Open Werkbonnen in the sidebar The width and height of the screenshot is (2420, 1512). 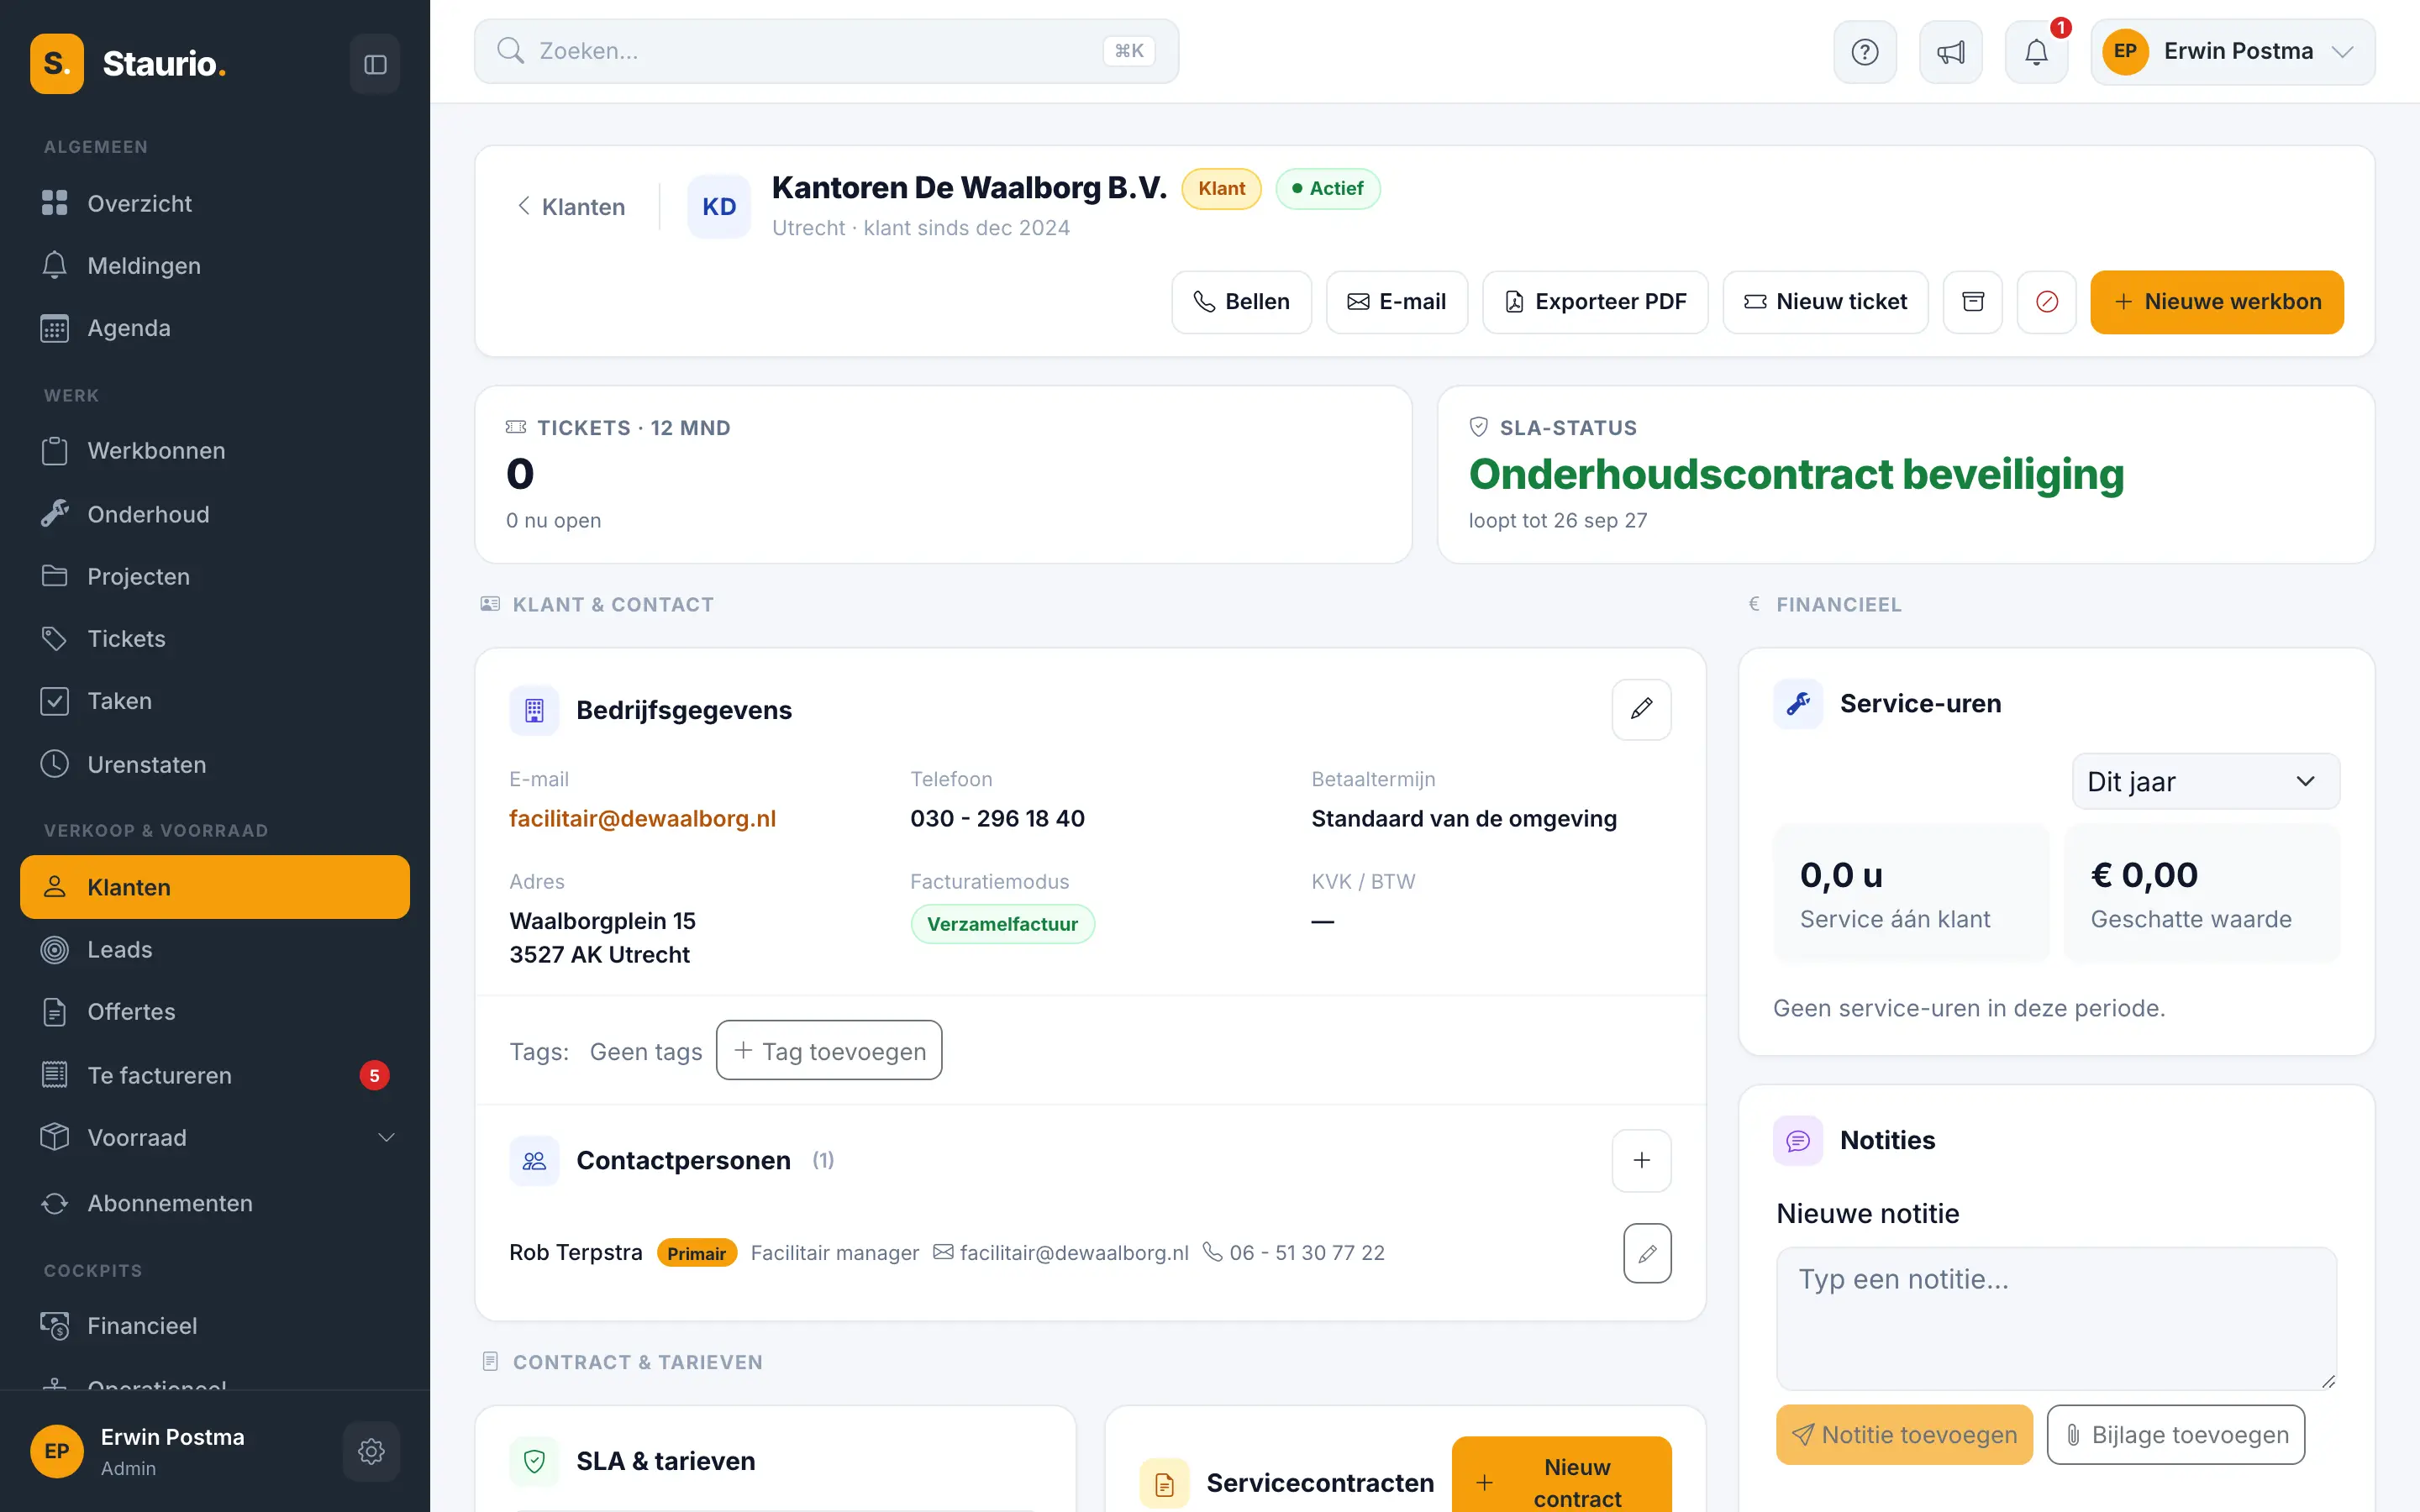tap(215, 451)
